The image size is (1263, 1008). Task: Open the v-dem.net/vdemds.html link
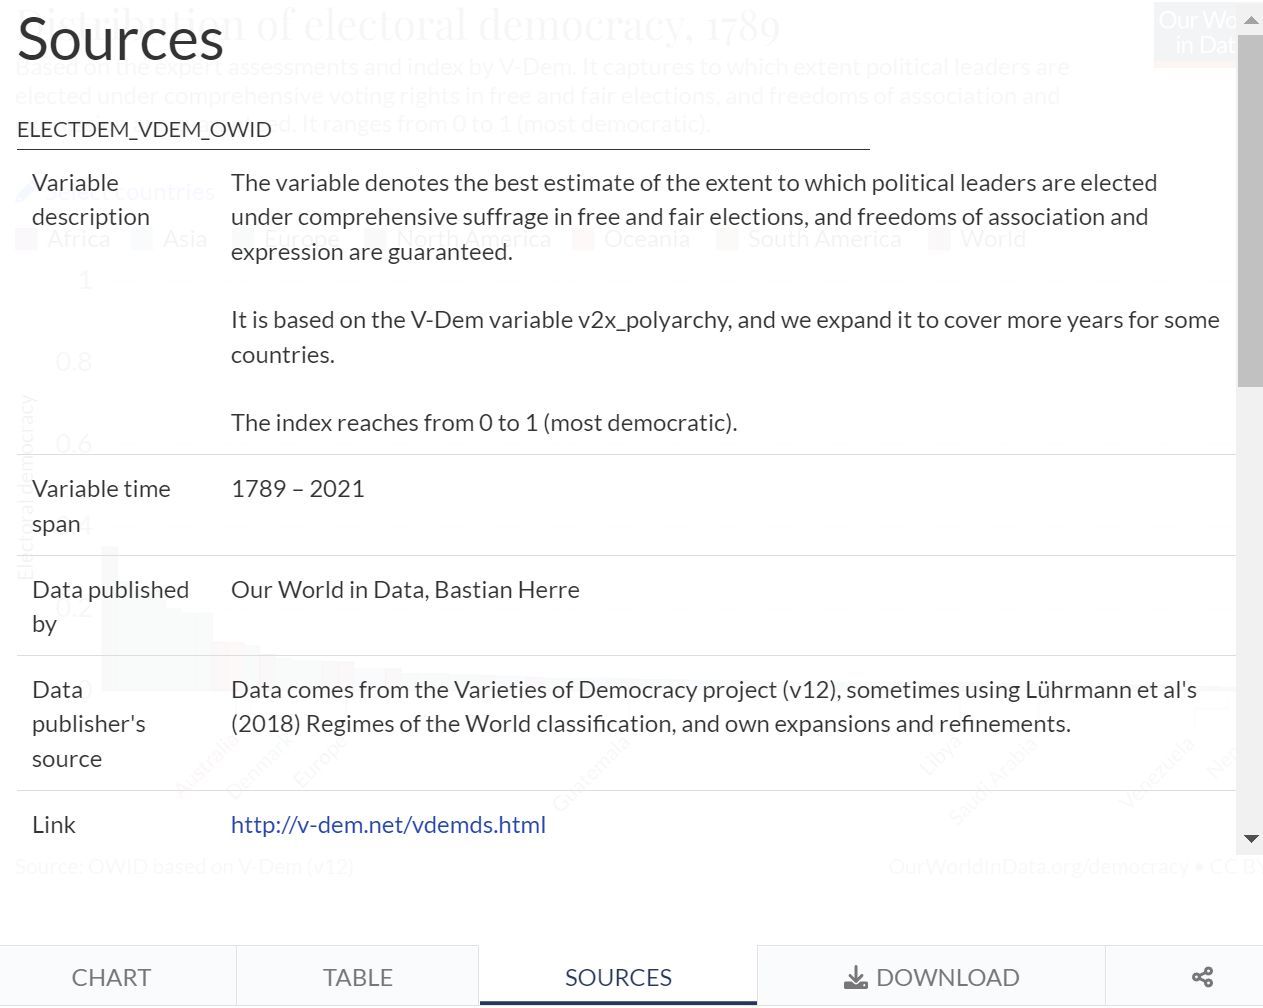click(x=388, y=825)
